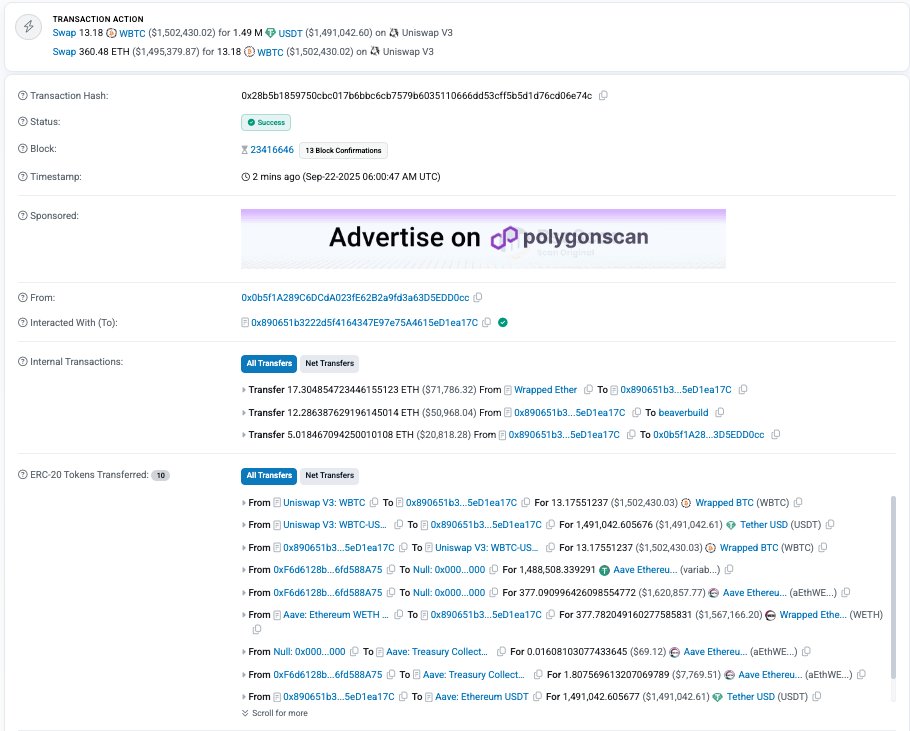The image size is (910, 731).
Task: Open the Aave: Ethereum USDT address link
Action: [x=481, y=697]
